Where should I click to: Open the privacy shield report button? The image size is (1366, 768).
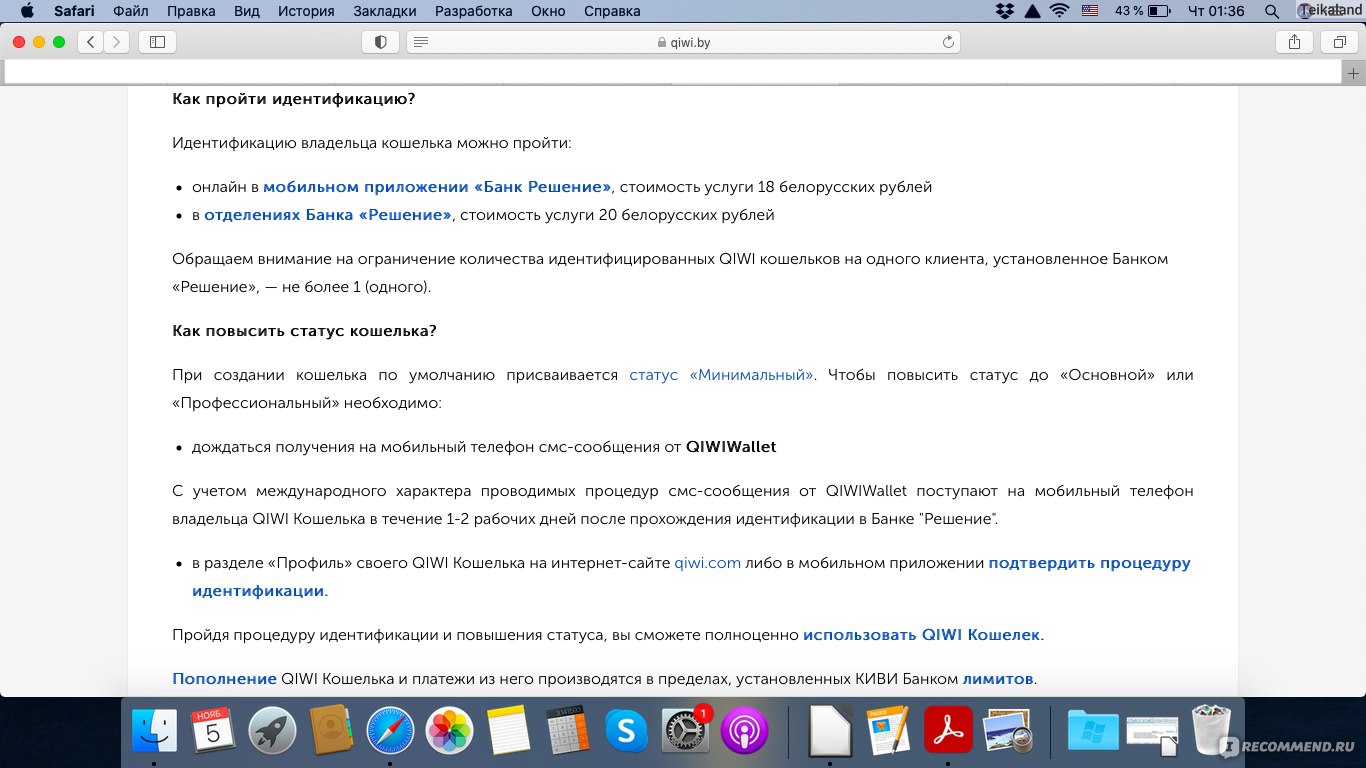[380, 42]
